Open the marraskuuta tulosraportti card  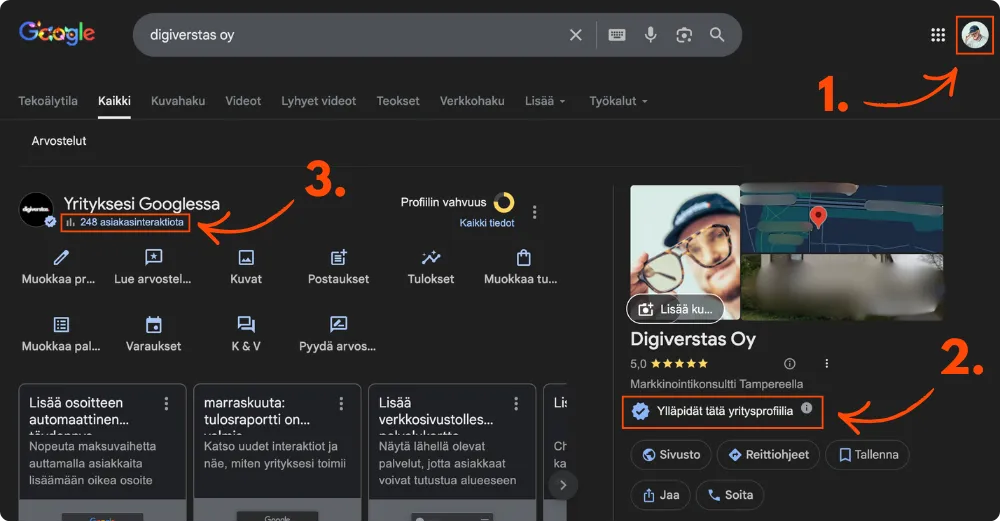pos(277,452)
